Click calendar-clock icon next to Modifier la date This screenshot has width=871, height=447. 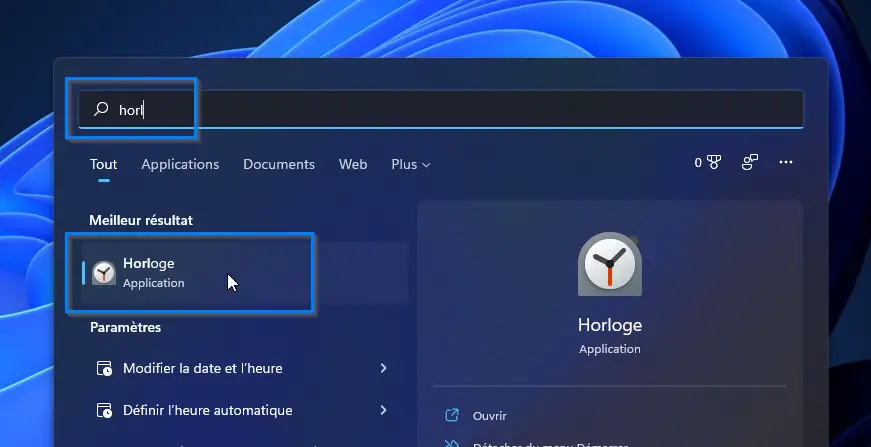coord(104,368)
